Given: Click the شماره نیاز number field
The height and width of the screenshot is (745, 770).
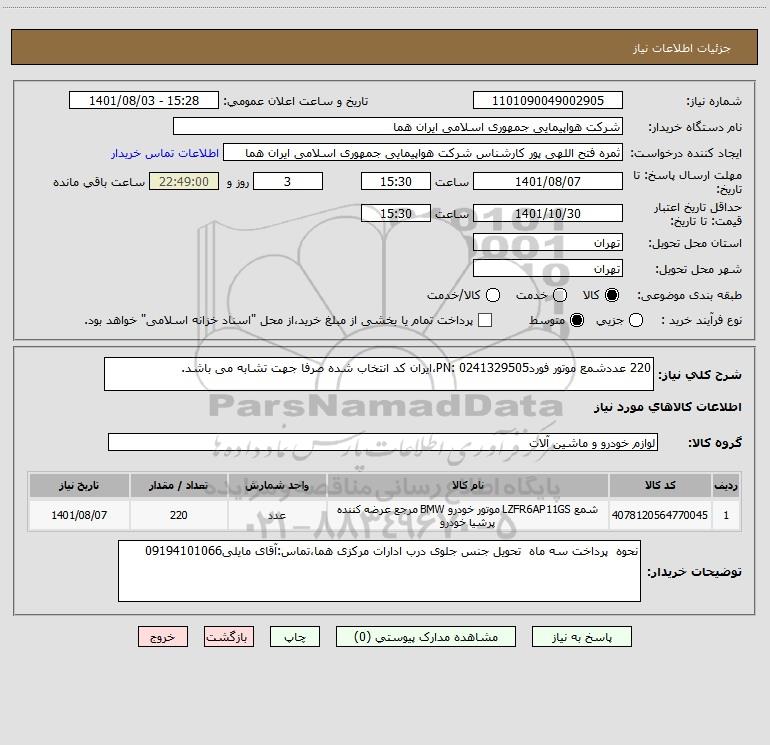Looking at the screenshot, I should tap(548, 101).
